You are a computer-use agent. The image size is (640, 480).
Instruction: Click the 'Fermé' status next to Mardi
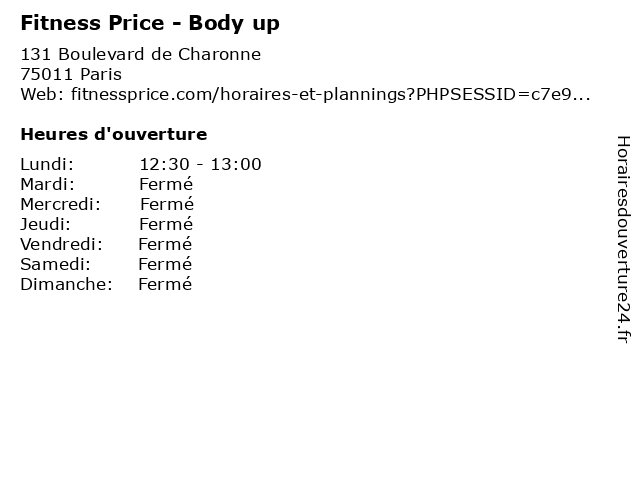click(x=166, y=184)
